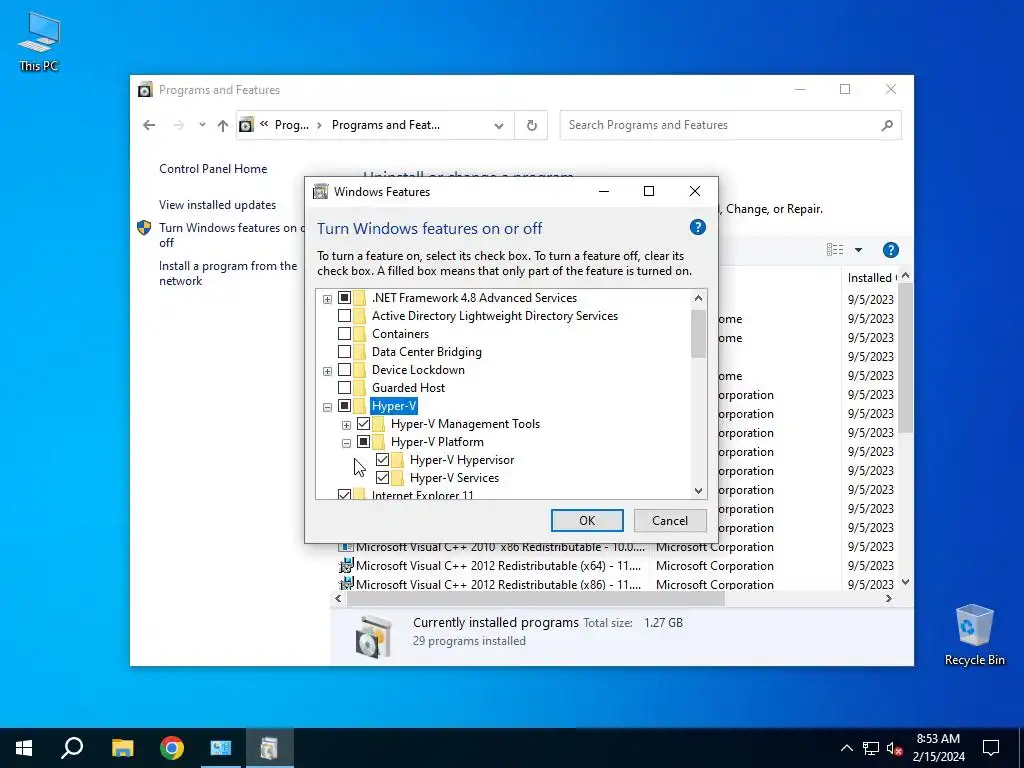Click Install a program from the network
Image resolution: width=1024 pixels, height=768 pixels.
point(228,273)
